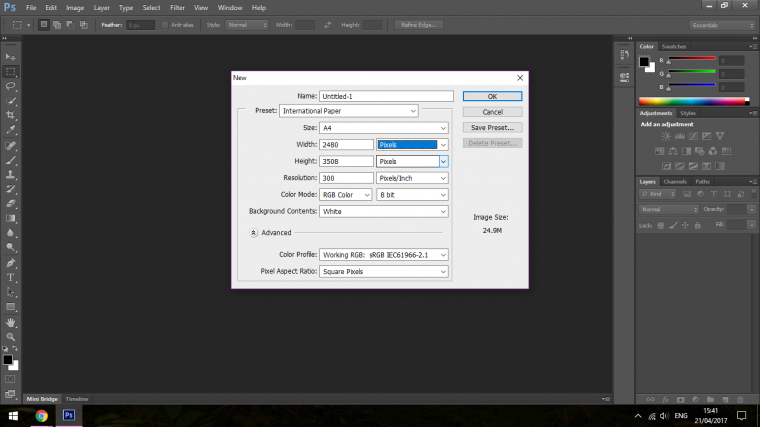Image resolution: width=760 pixels, height=427 pixels.
Task: Switch foreground and background colors arrow
Action: coord(15,348)
